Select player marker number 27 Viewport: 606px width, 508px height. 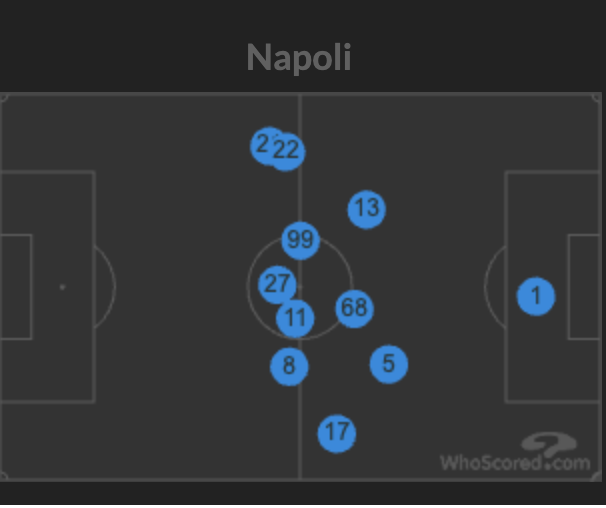coord(277,285)
